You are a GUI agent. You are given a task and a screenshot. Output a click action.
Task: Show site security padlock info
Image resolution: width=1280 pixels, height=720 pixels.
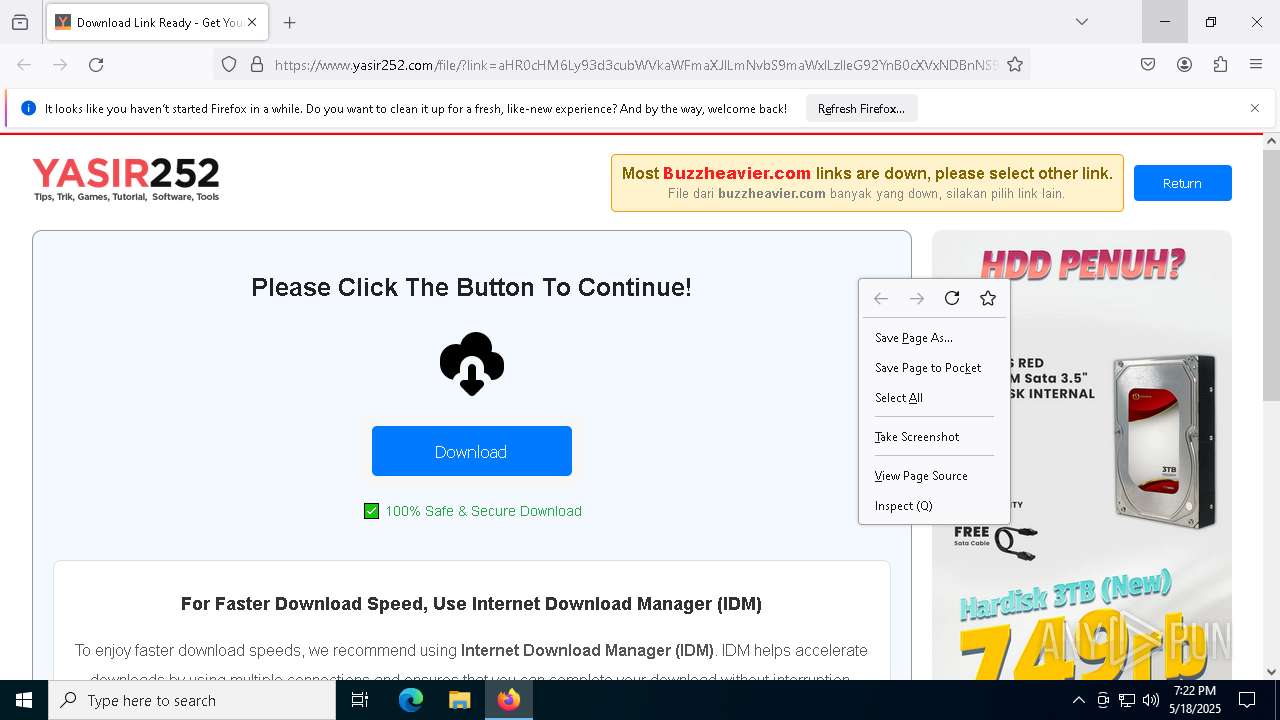point(257,64)
